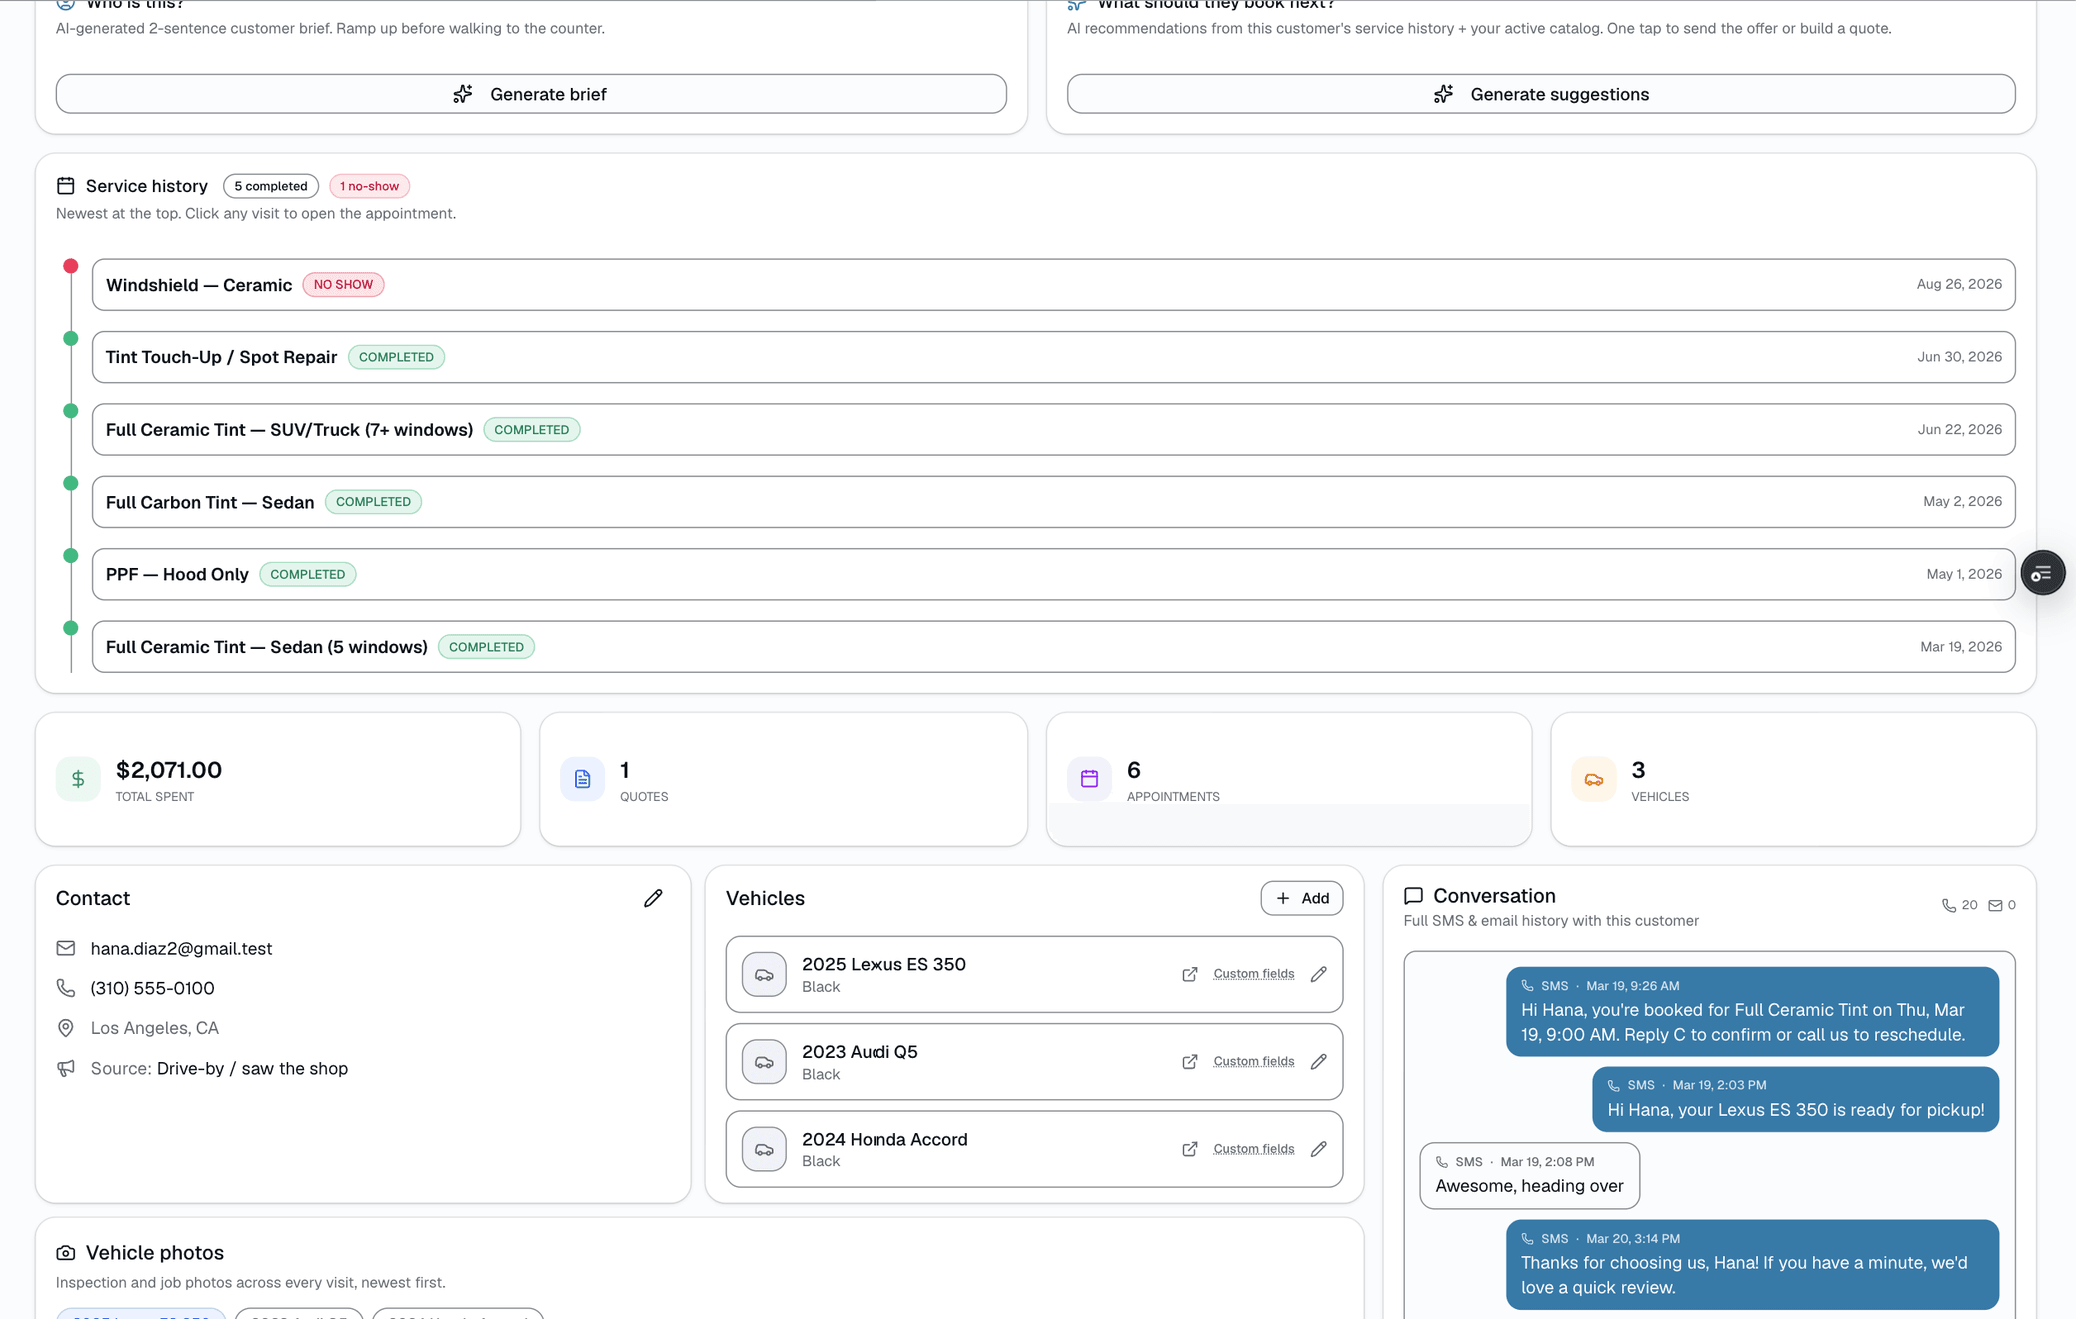Viewport: 2076px width, 1319px height.
Task: Open external link for 2023 Audi Q5
Action: pos(1190,1061)
